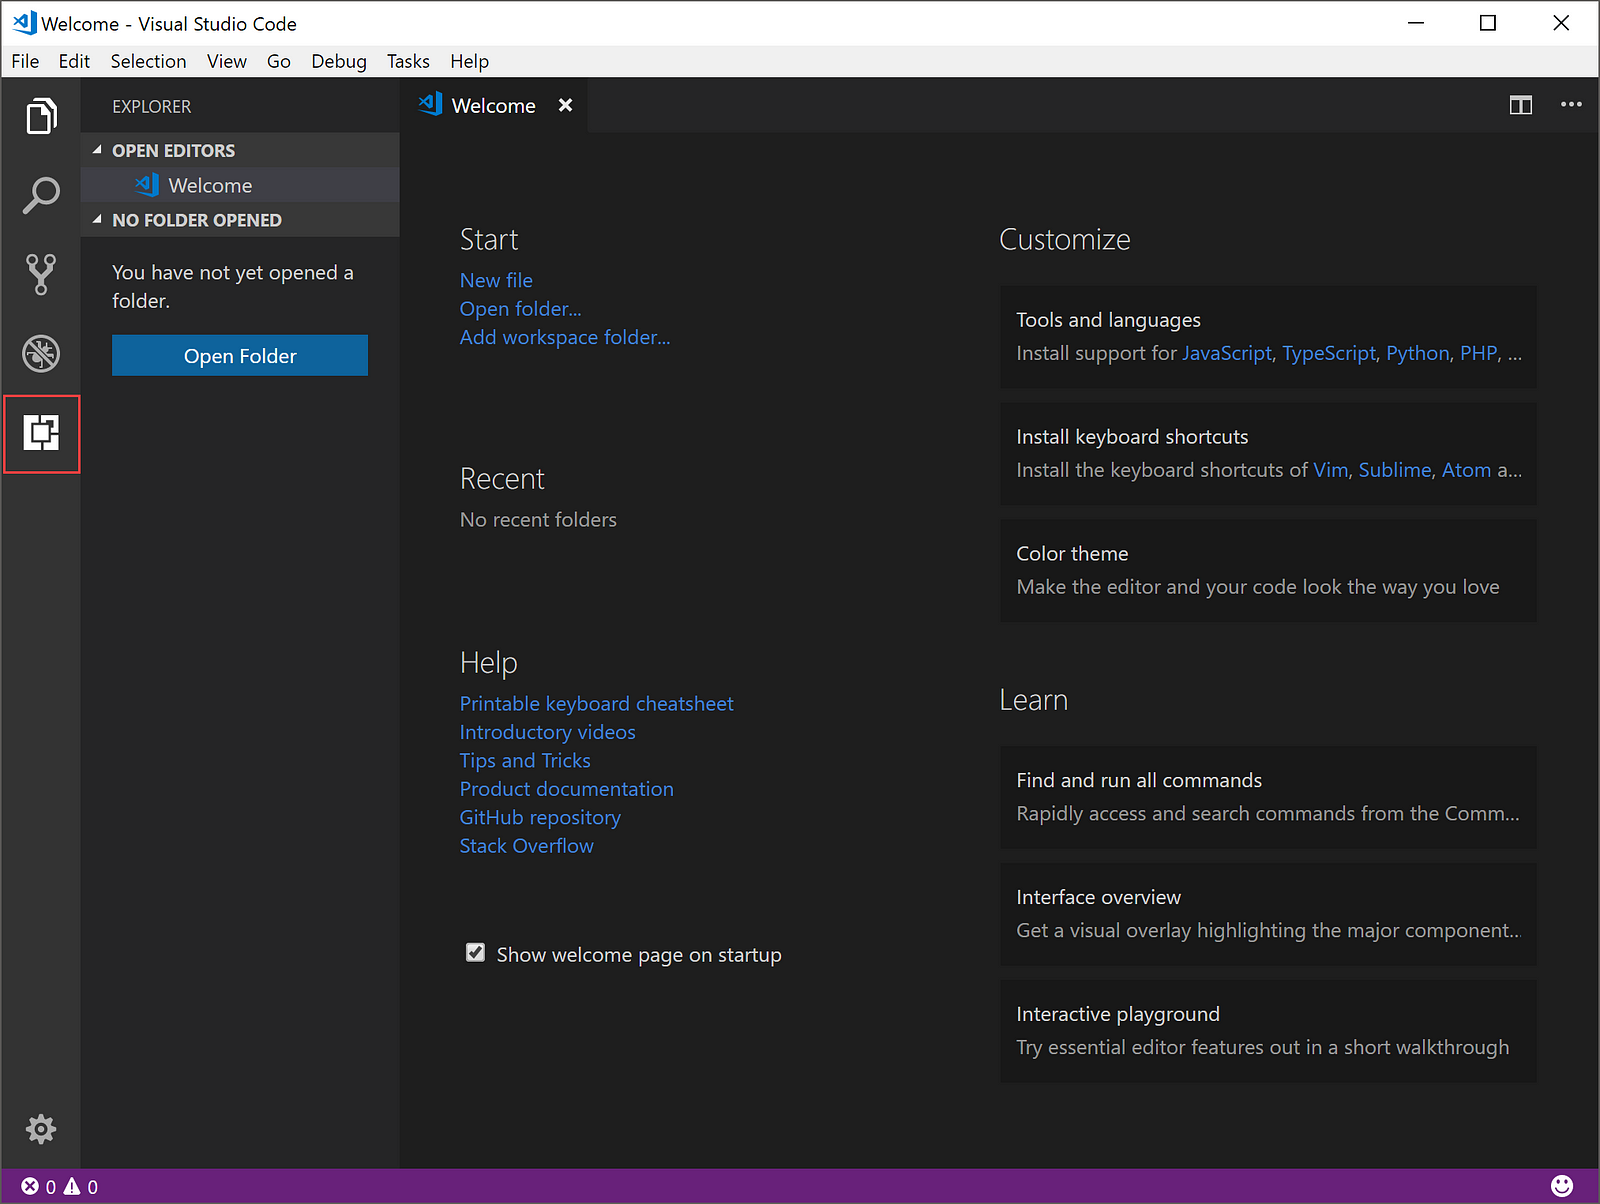This screenshot has height=1204, width=1600.
Task: Open GitHub repository link
Action: pos(540,817)
